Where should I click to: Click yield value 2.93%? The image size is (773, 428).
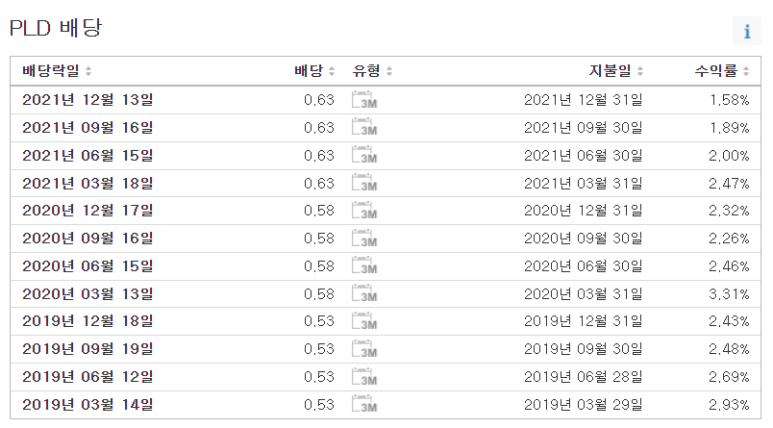[729, 404]
